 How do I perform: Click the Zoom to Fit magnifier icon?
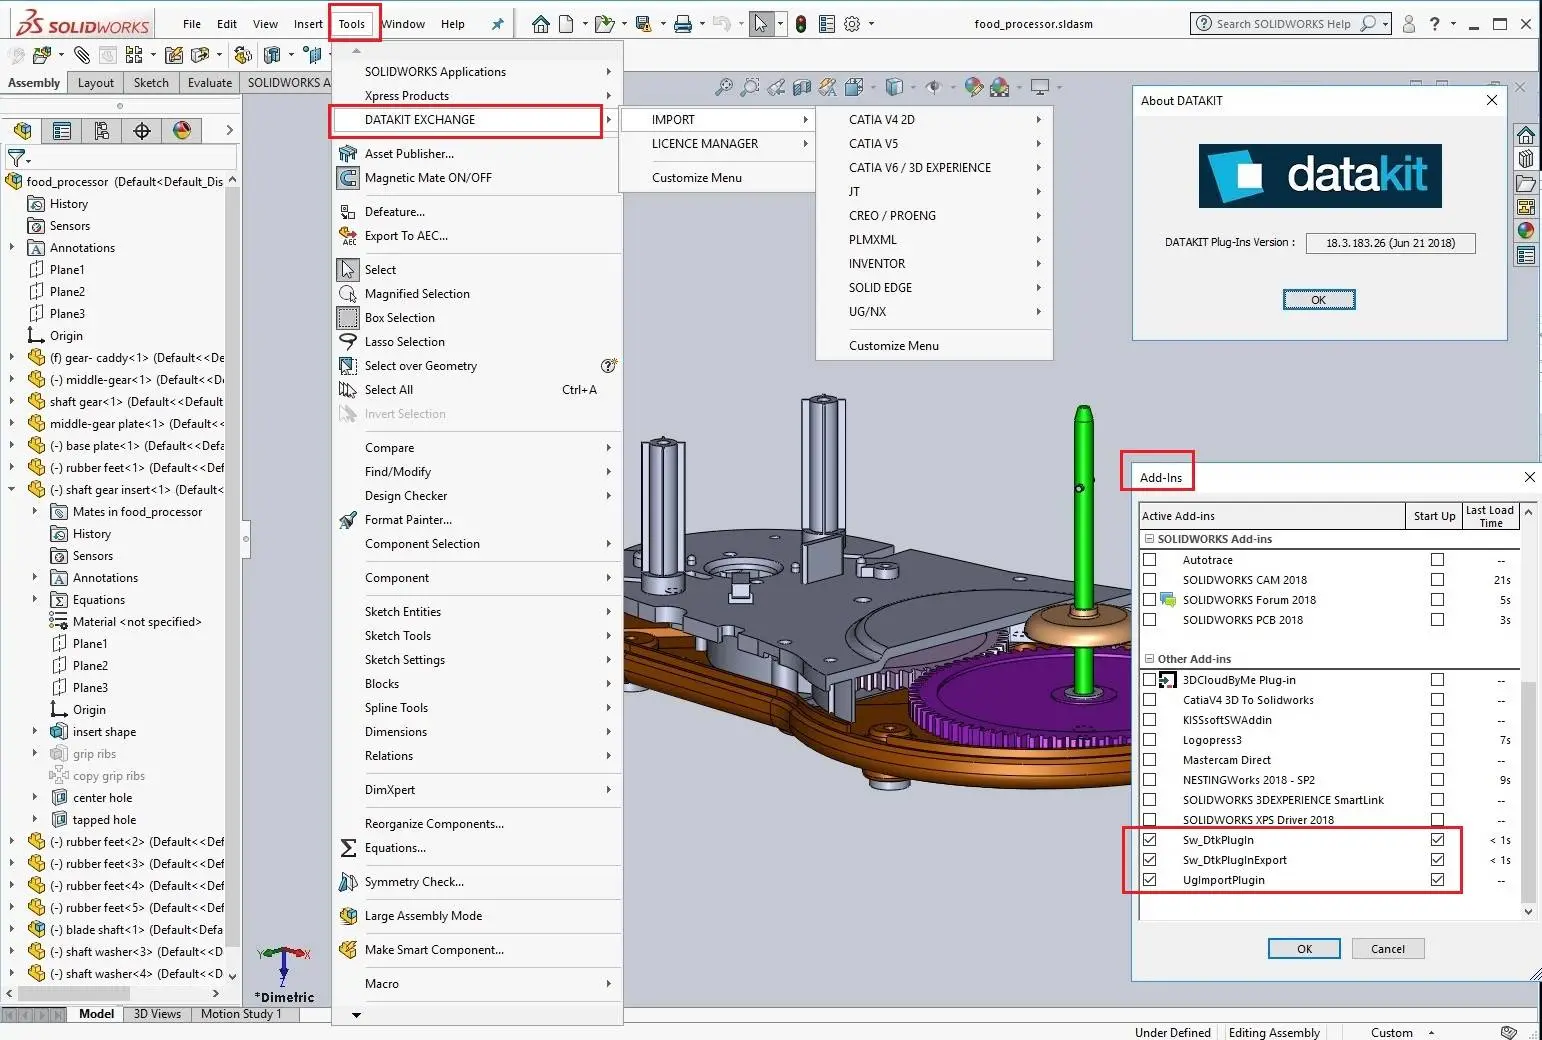click(x=723, y=88)
